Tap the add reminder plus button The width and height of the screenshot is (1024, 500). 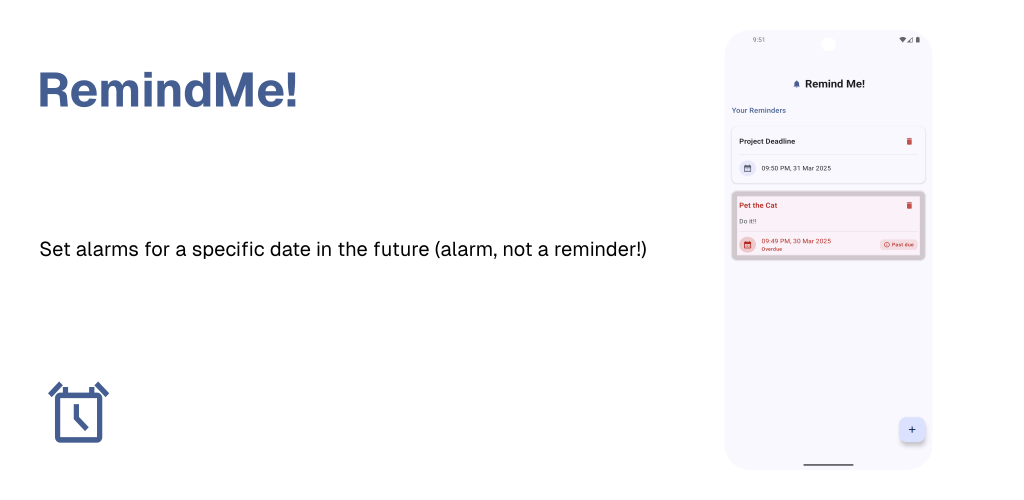coord(912,429)
